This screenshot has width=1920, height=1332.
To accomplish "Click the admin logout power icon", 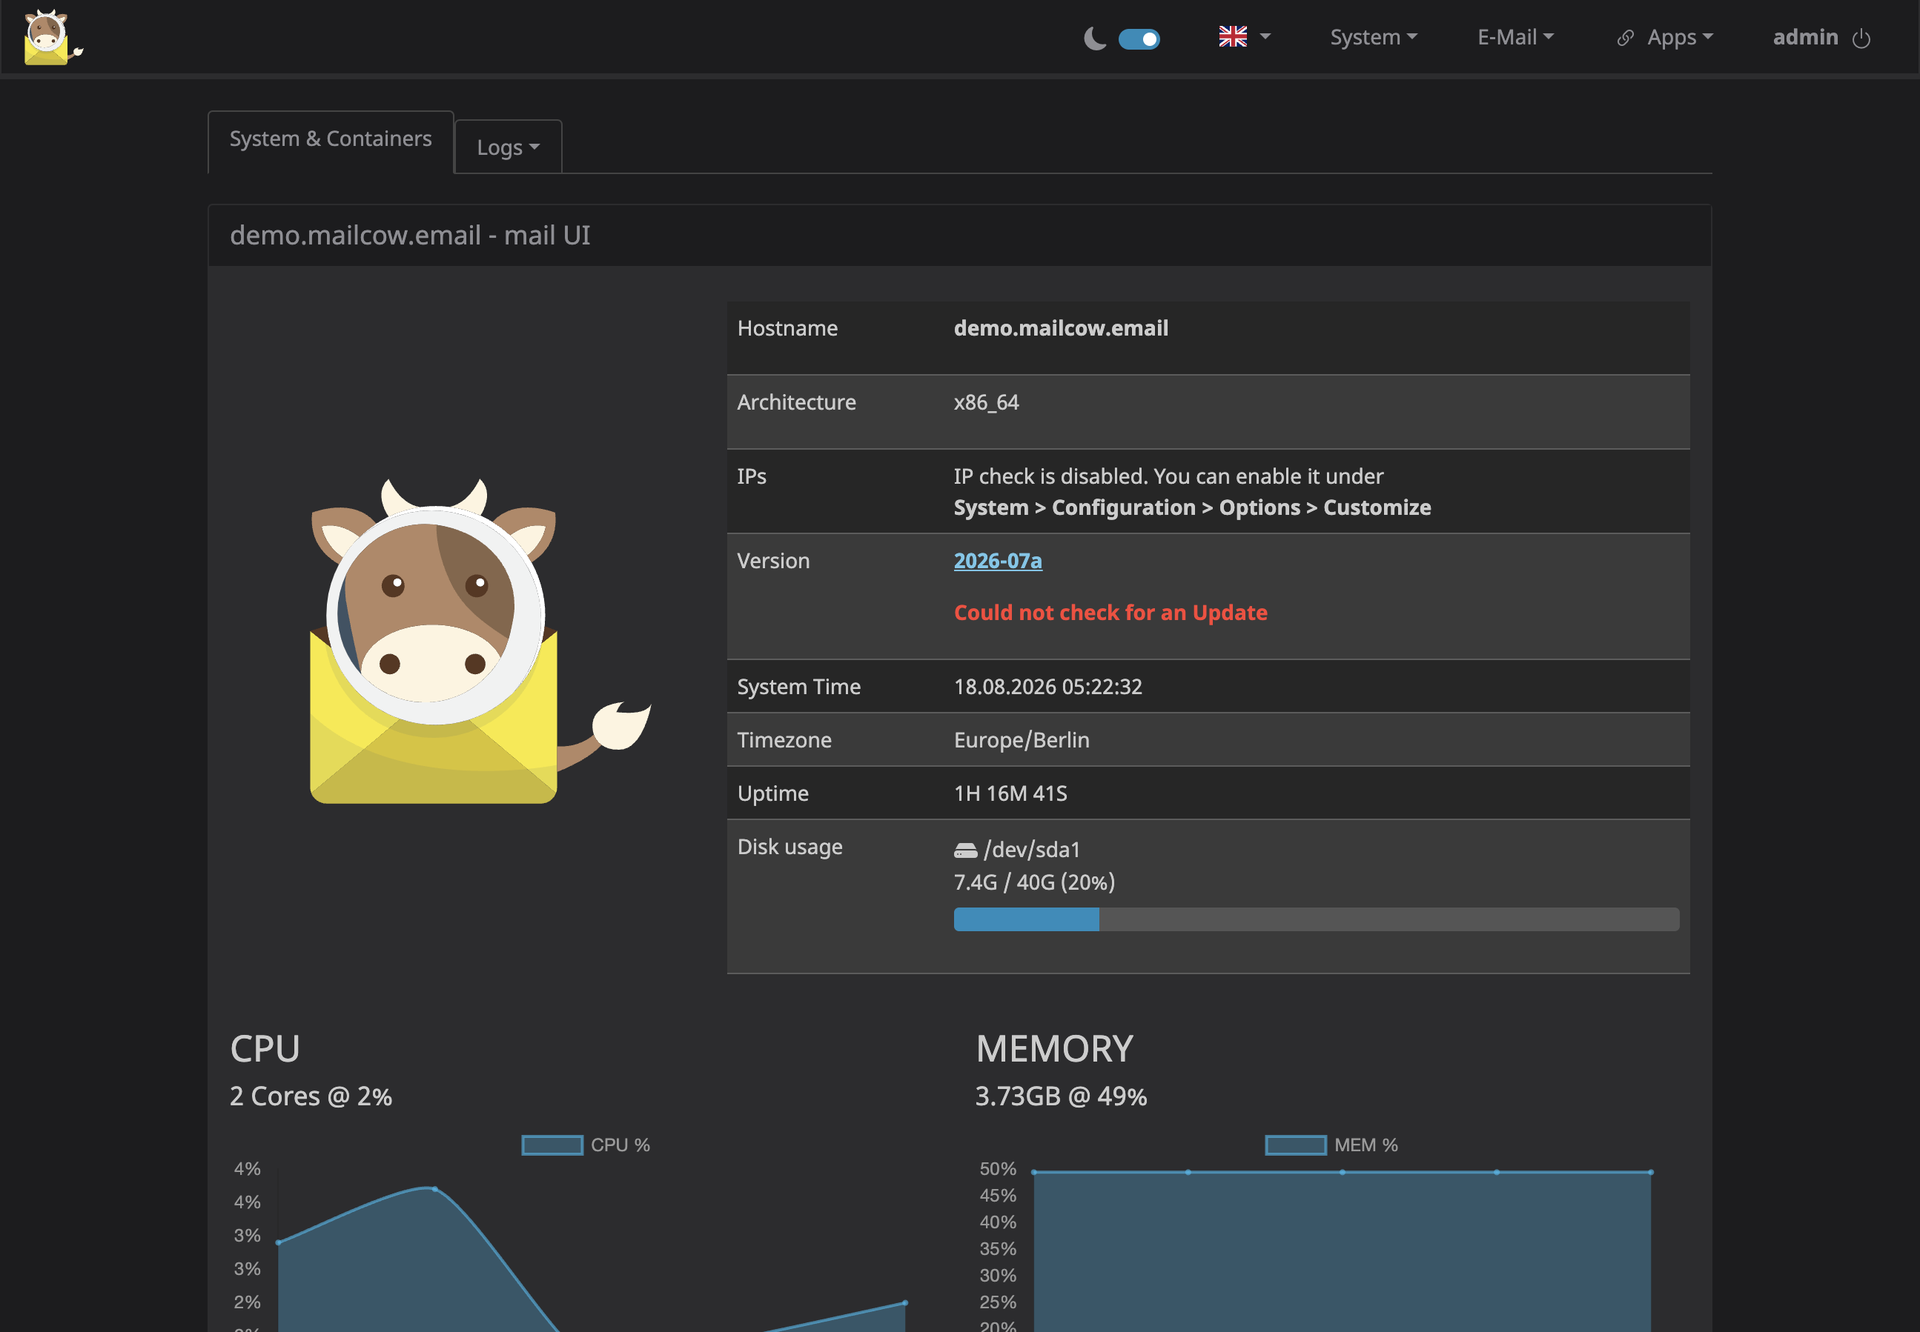I will pyautogui.click(x=1861, y=38).
